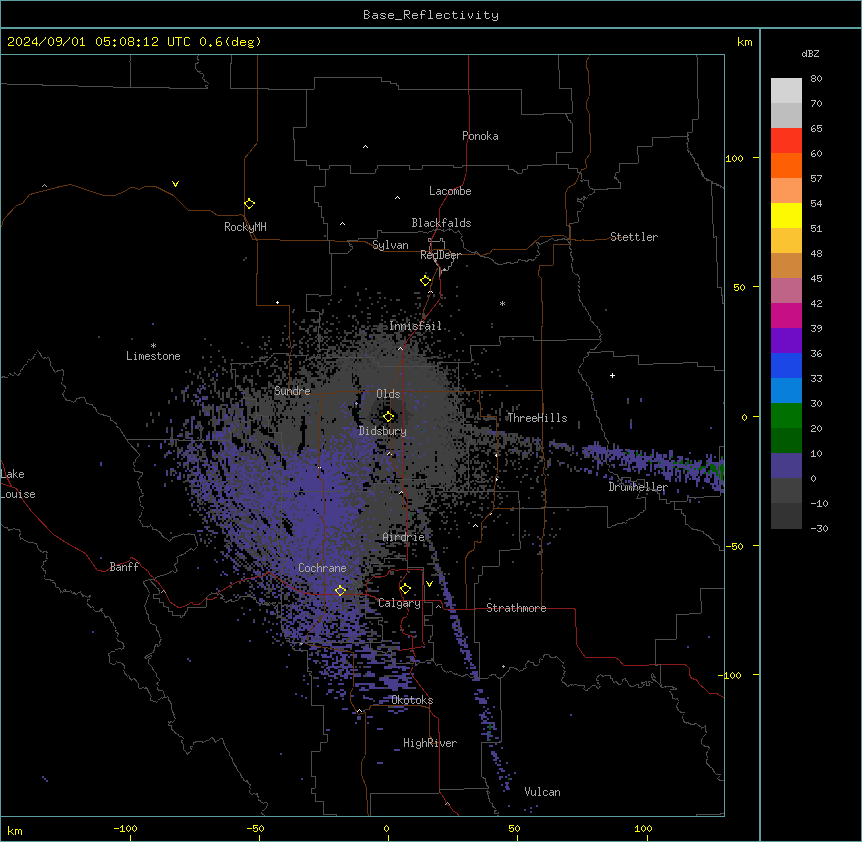Select the bright green legend swatch

786,416
